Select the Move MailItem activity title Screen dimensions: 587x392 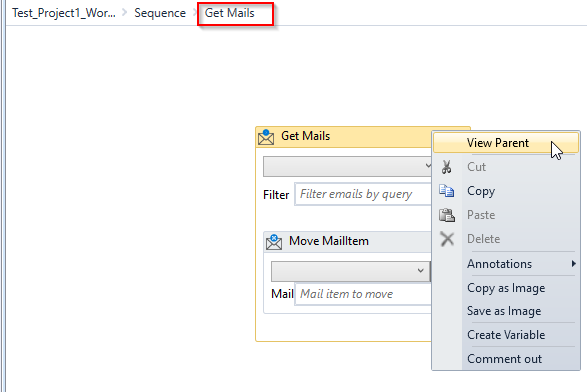click(x=329, y=241)
